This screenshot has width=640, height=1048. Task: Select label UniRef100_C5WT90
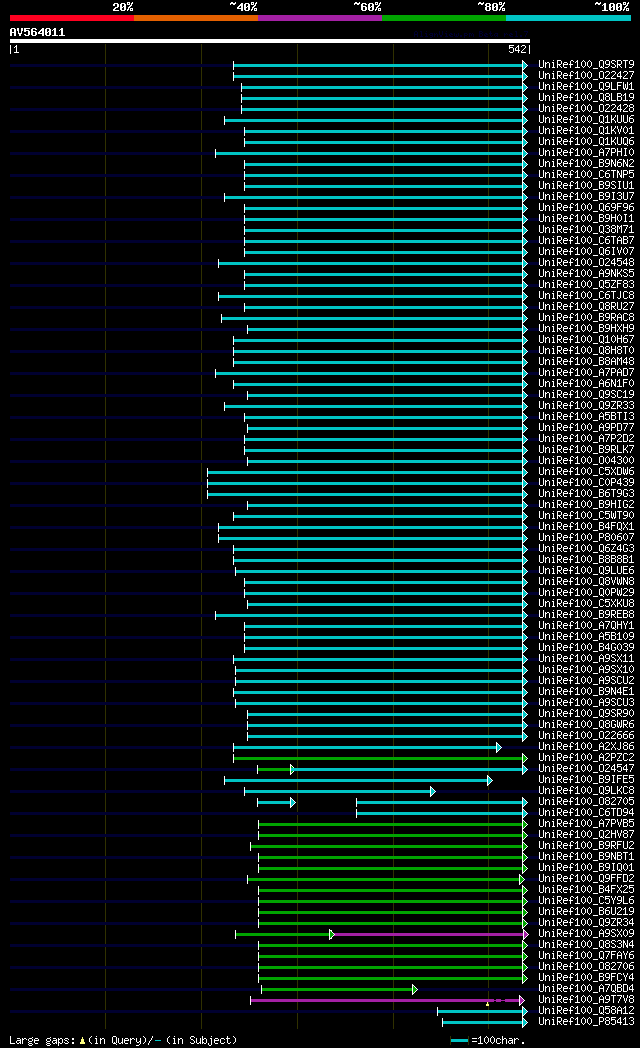click(586, 515)
